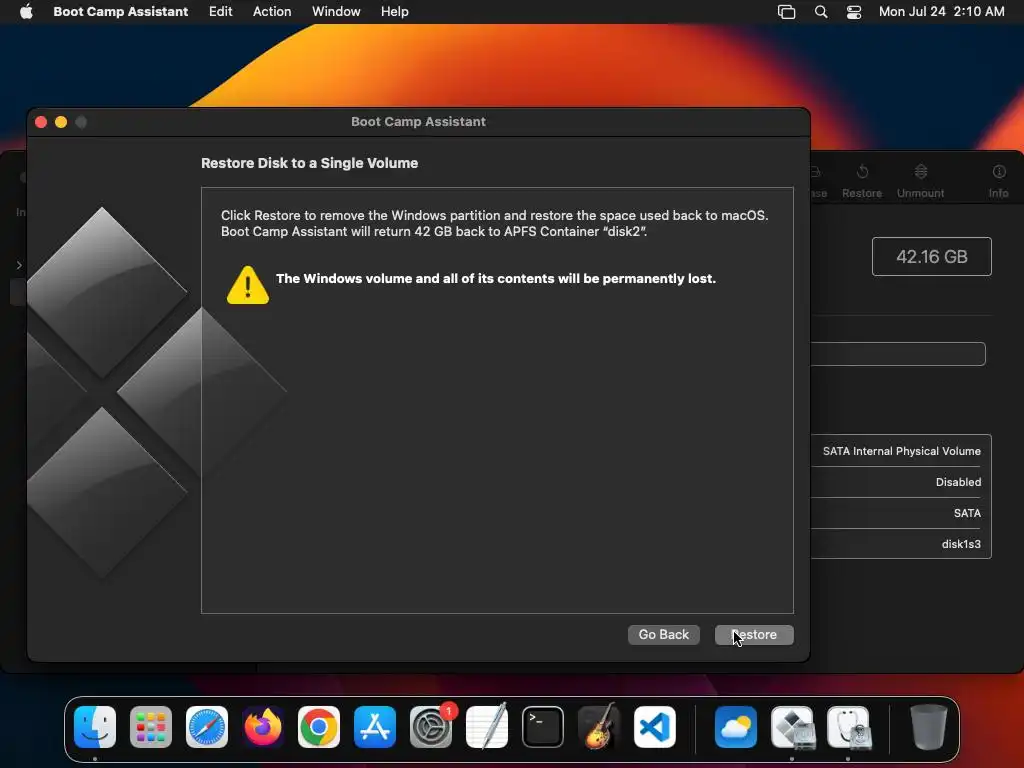The image size is (1024, 768).
Task: Open the Edit menu
Action: tap(220, 12)
